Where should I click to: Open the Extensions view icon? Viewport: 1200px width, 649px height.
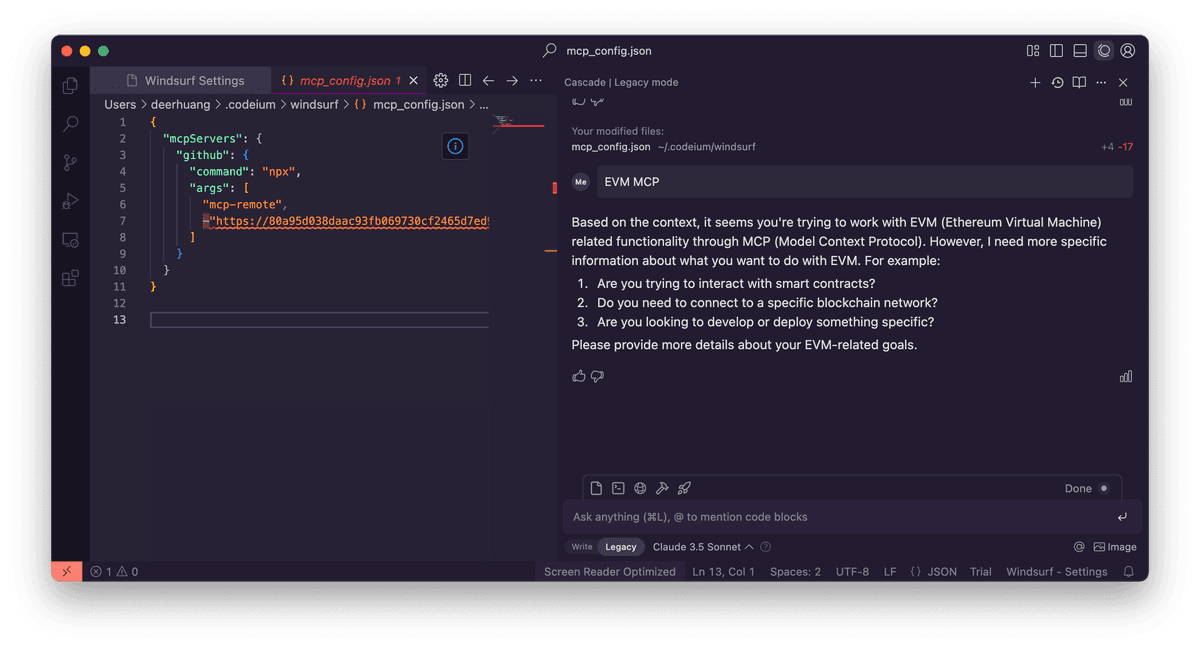70,280
